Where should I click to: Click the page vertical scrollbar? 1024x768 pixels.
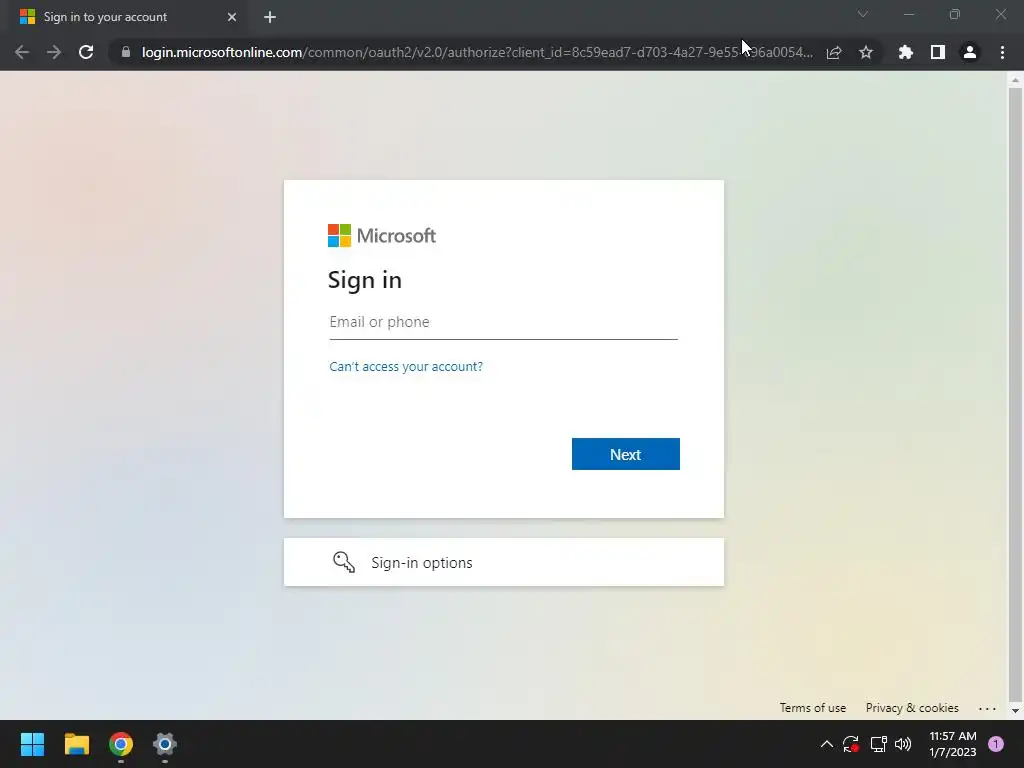[x=1015, y=395]
